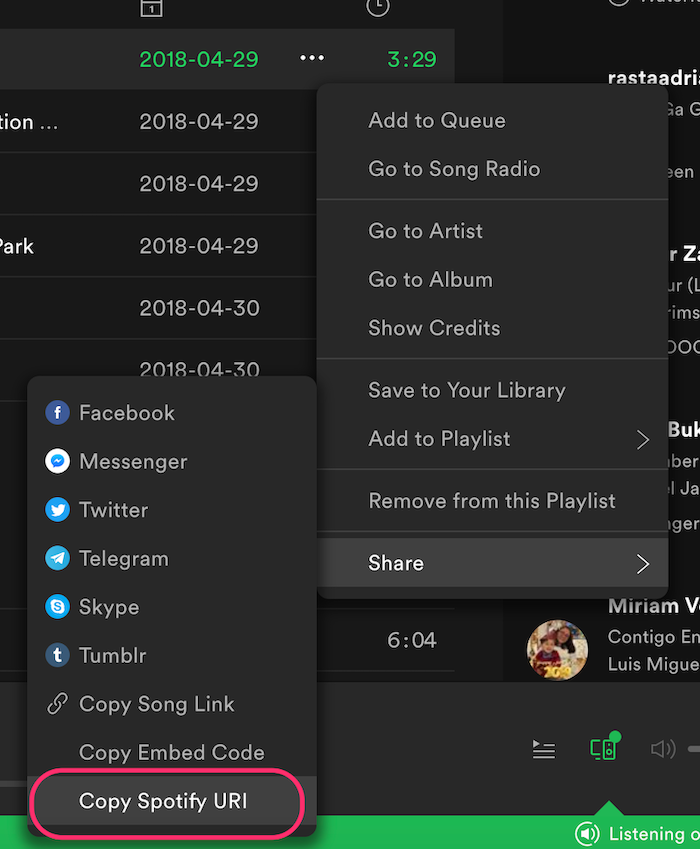
Task: Select Copy Embed Code
Action: point(172,753)
